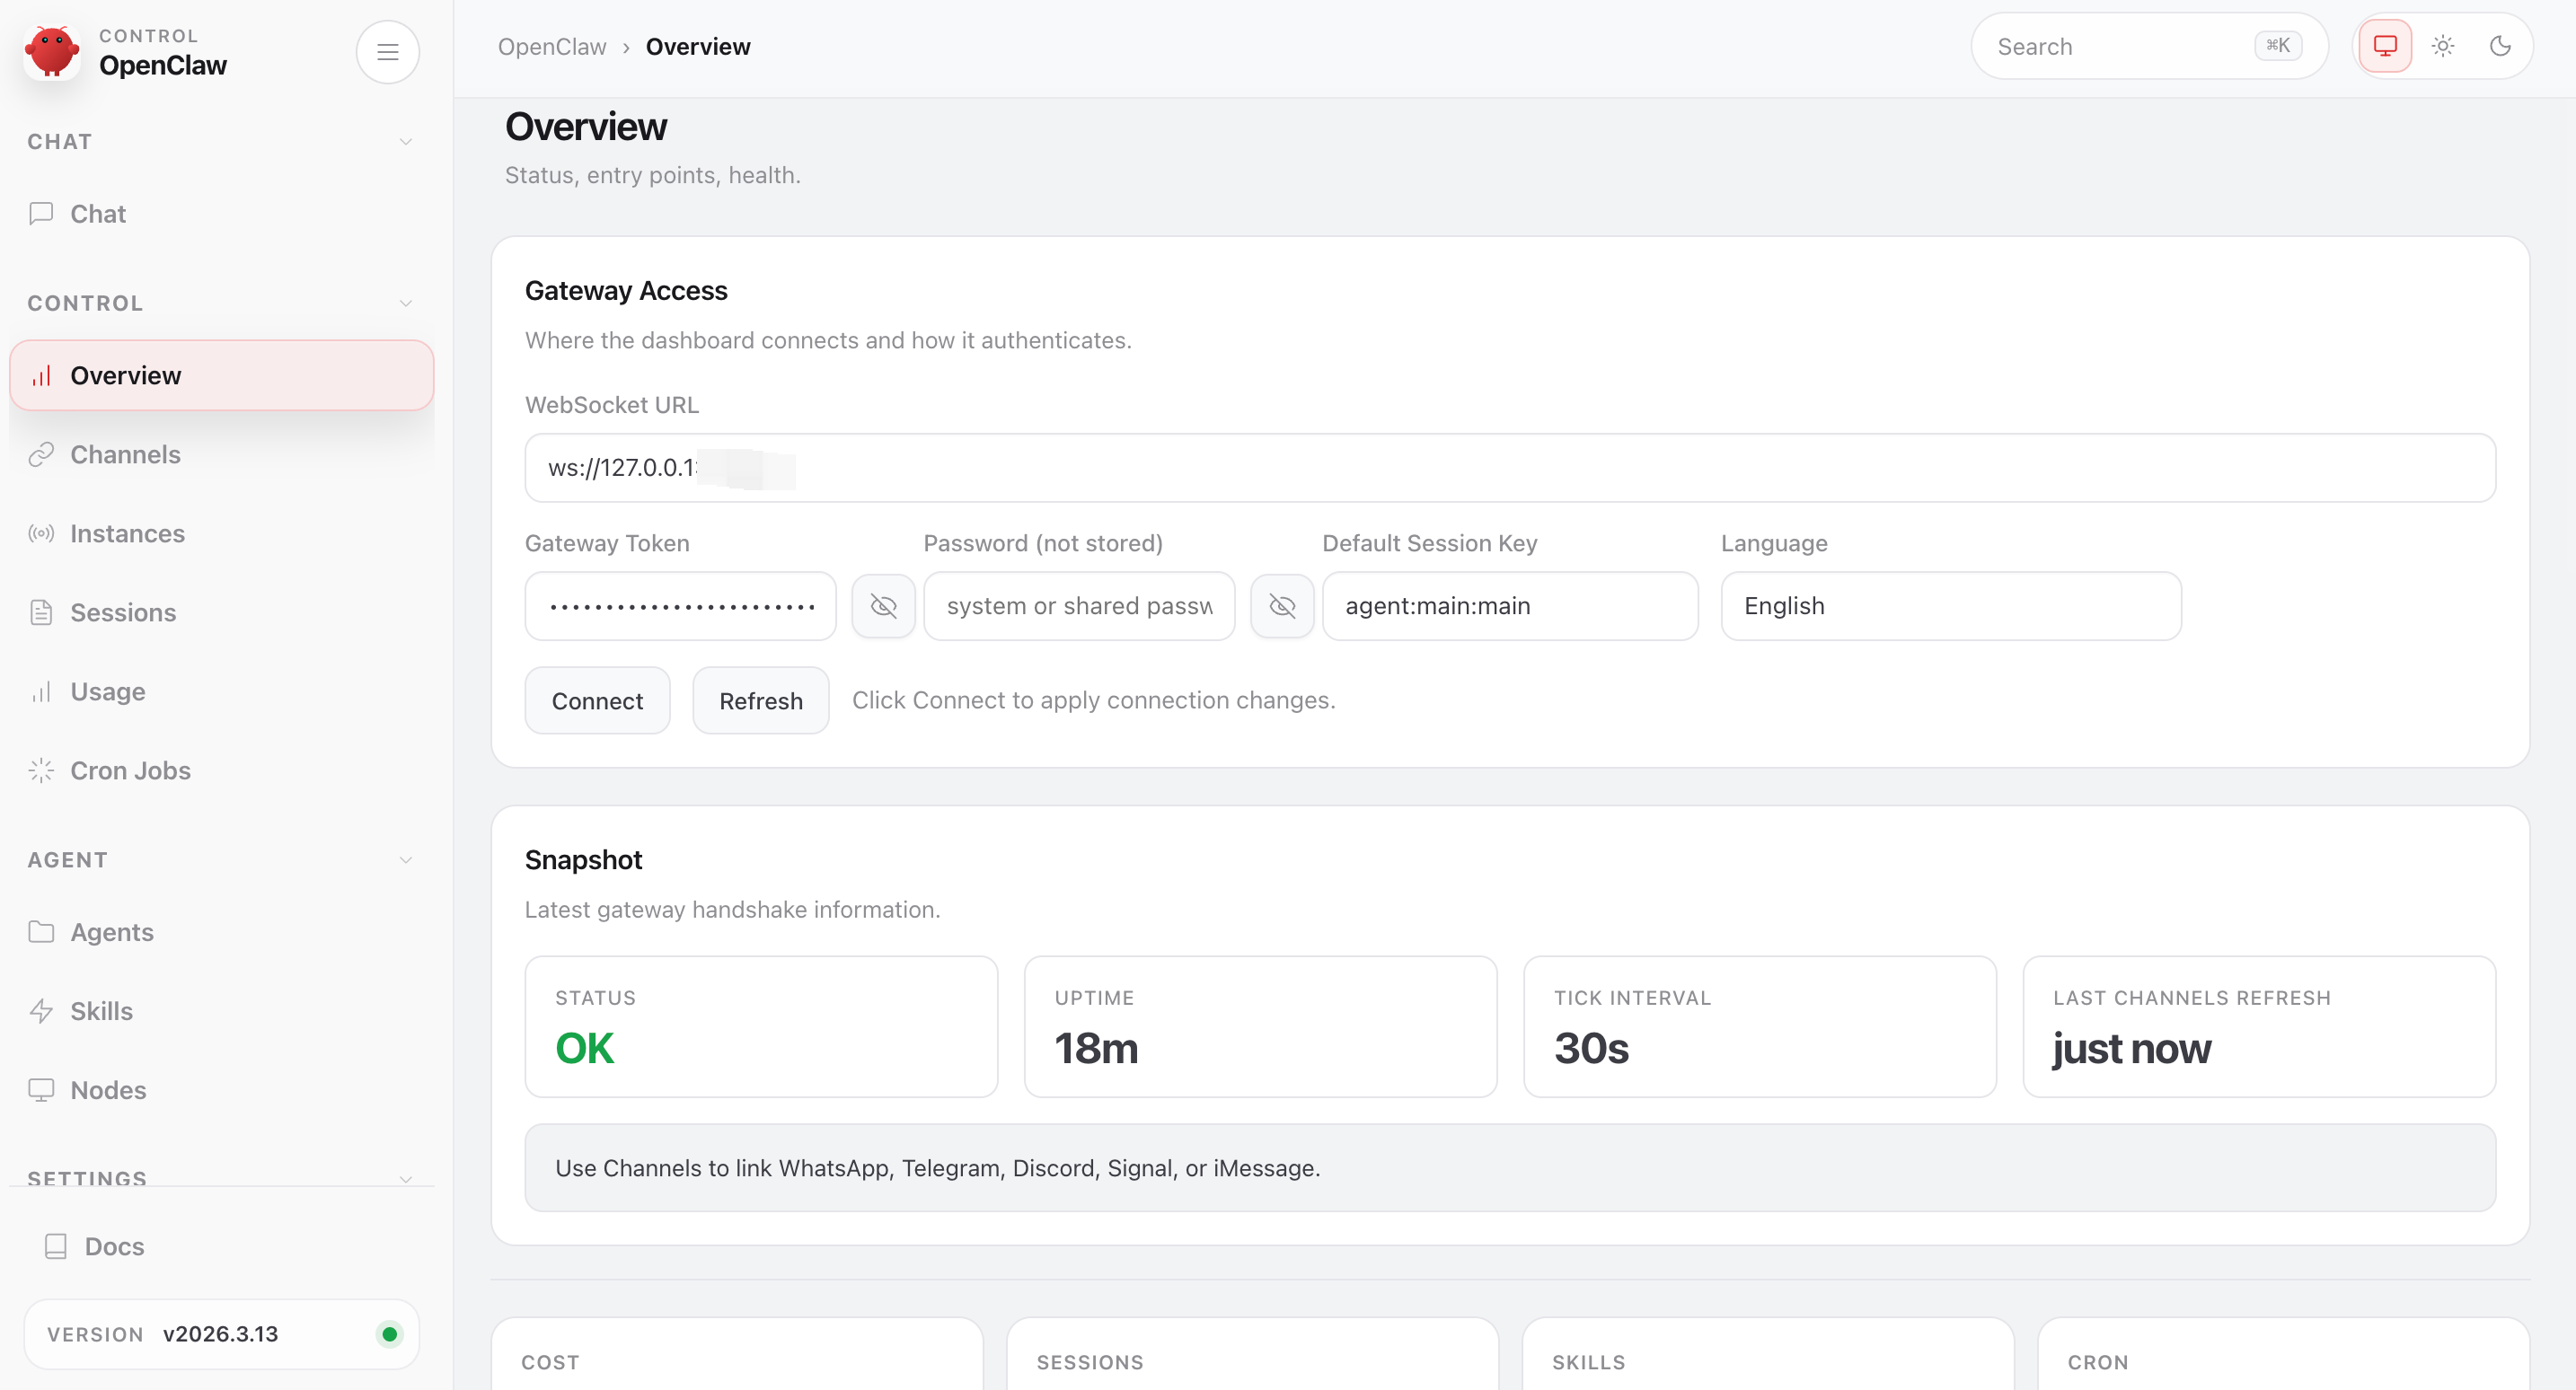Viewport: 2576px width, 1390px height.
Task: Go to Skills page
Action: pyautogui.click(x=221, y=1011)
